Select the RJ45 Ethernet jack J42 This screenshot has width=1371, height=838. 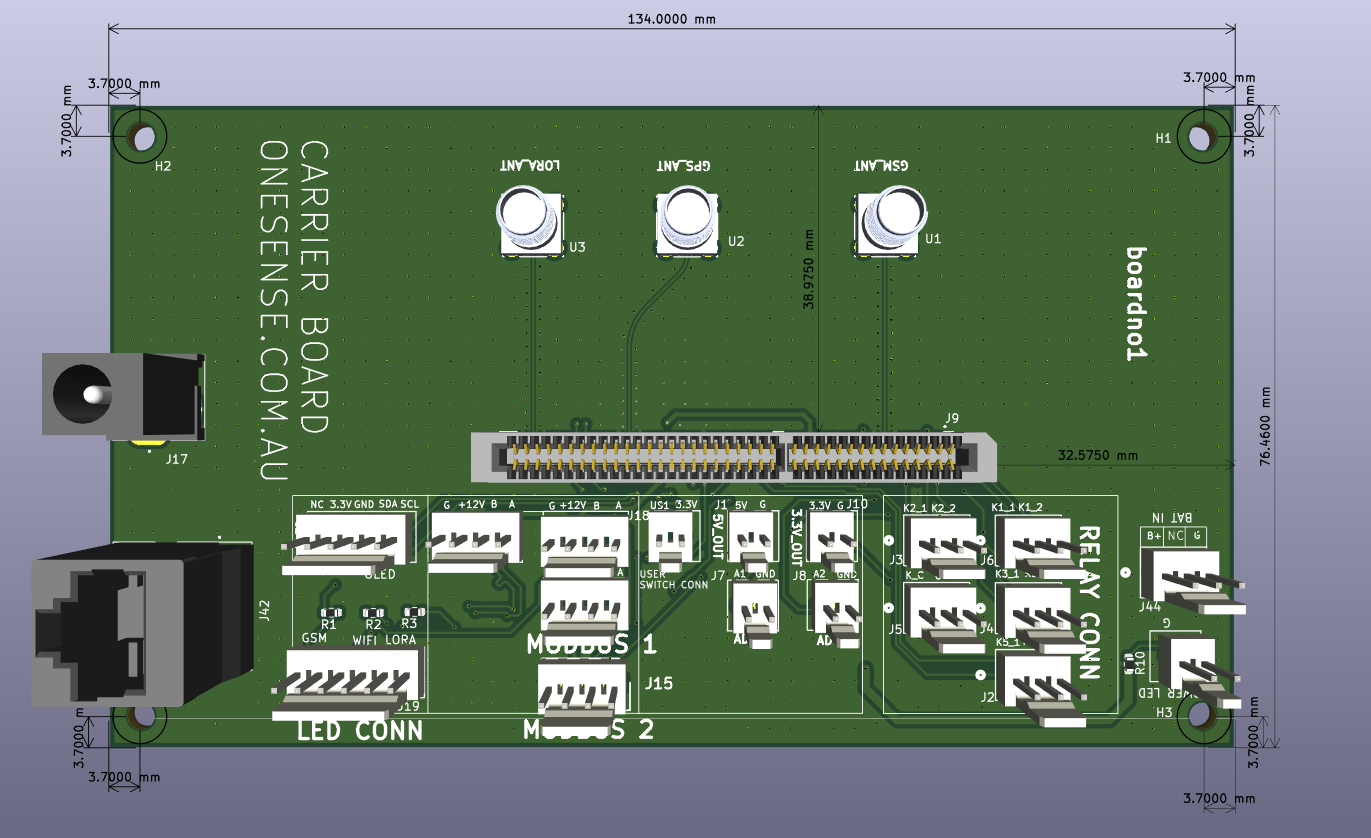click(x=135, y=624)
